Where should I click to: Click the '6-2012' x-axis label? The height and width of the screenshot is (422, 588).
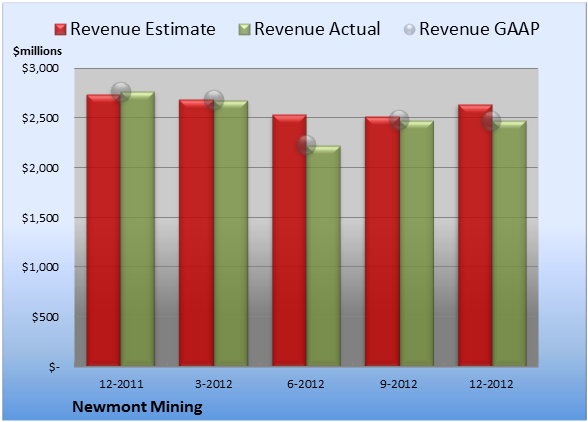pyautogui.click(x=306, y=384)
